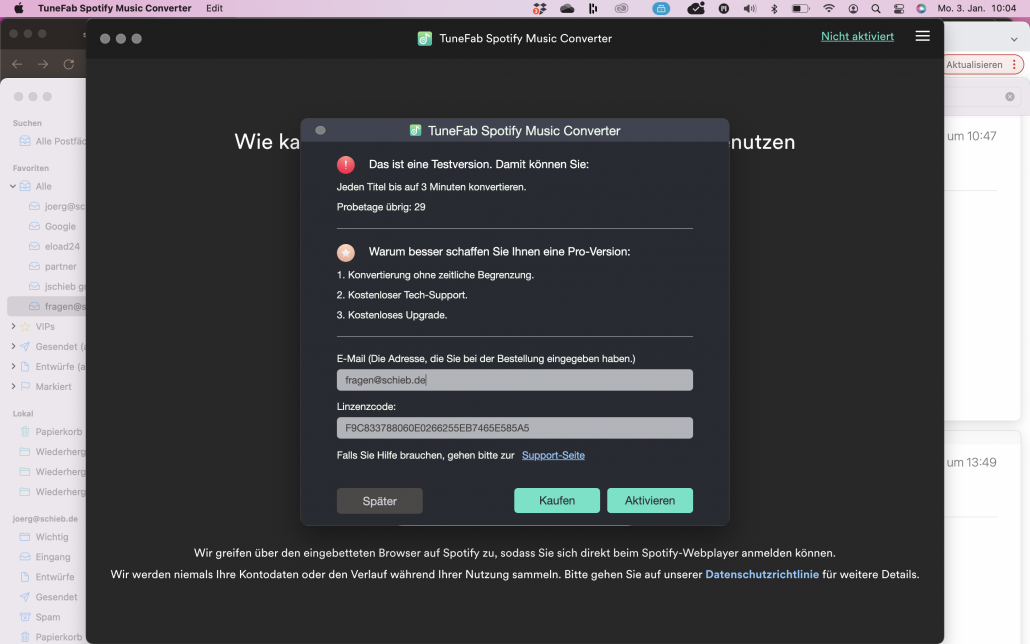Collapse the Alle favorites group in Mail

pyautogui.click(x=12, y=186)
